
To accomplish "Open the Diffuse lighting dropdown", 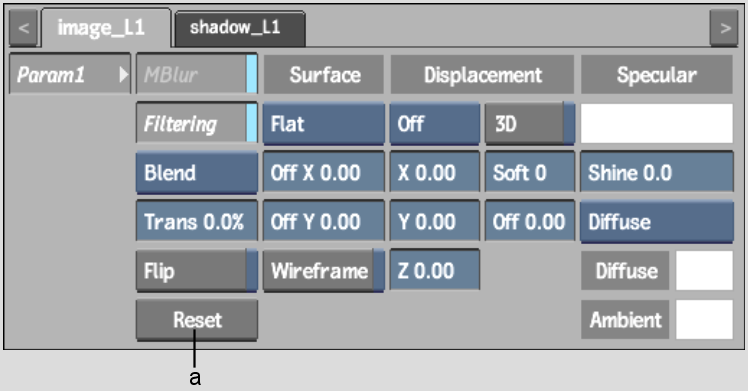I will point(657,222).
